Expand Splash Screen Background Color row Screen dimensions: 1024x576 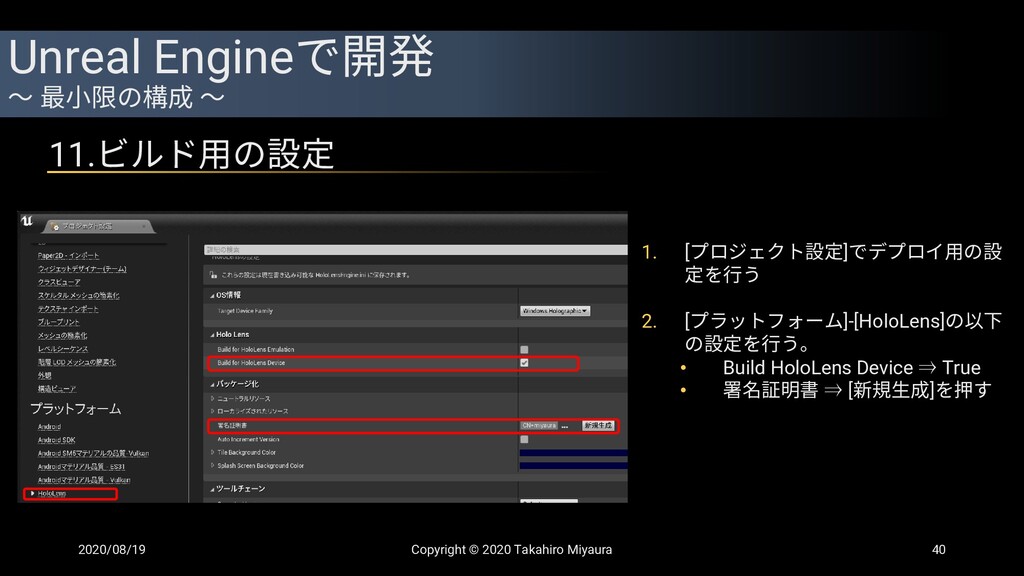click(x=212, y=466)
